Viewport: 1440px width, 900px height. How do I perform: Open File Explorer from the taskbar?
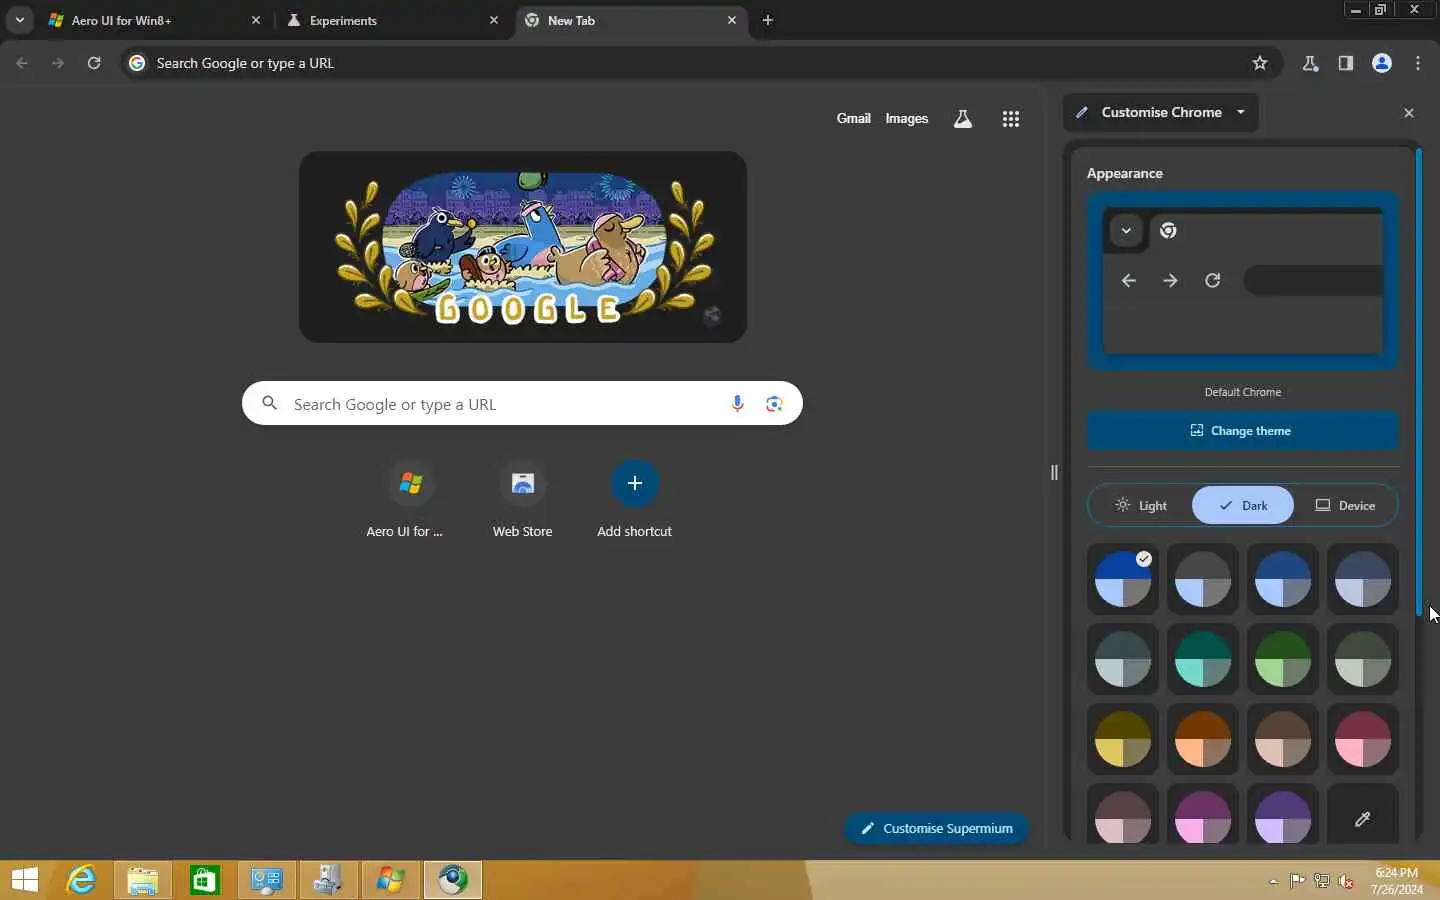click(143, 880)
